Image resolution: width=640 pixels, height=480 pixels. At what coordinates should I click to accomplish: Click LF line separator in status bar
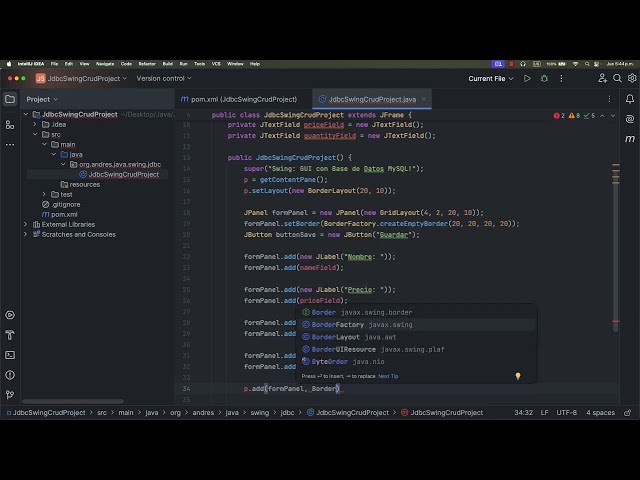point(544,413)
